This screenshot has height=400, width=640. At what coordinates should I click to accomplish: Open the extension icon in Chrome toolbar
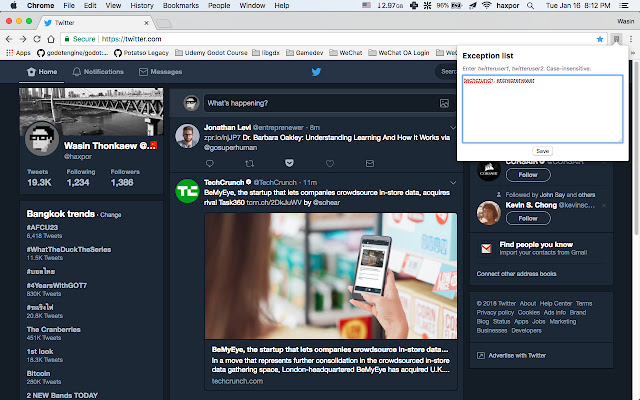616,39
